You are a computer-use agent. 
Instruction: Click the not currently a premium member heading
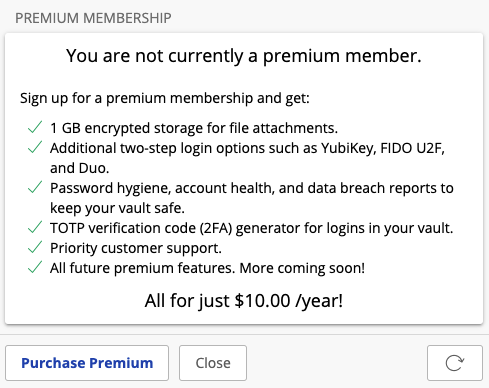coord(244,56)
